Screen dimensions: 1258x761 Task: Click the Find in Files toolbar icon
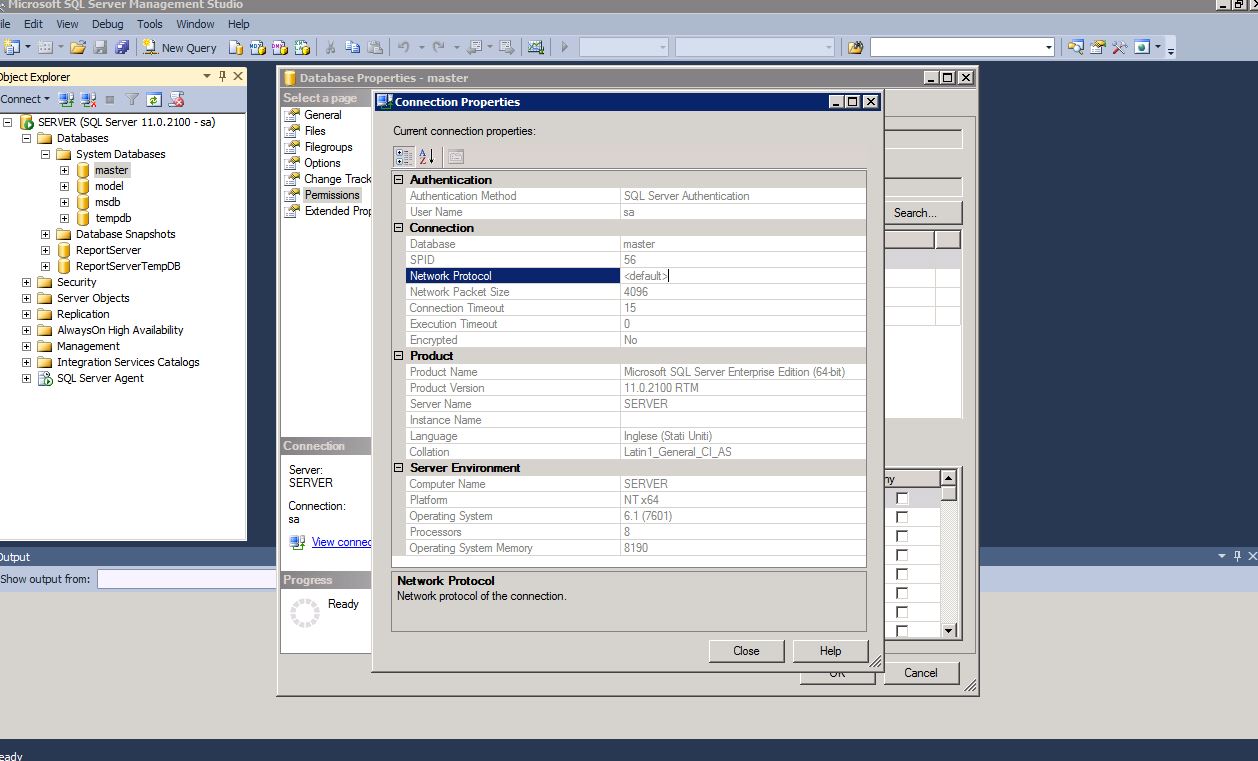pyautogui.click(x=855, y=47)
